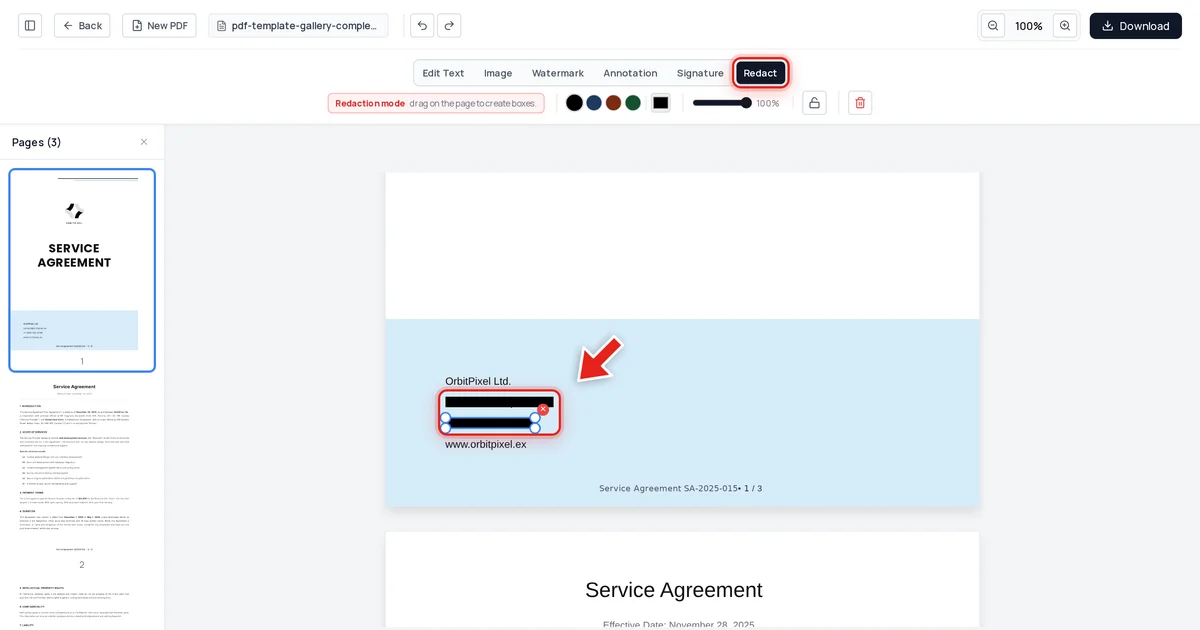This screenshot has width=1200, height=630.
Task: Switch to the Edit Text tab
Action: click(443, 73)
